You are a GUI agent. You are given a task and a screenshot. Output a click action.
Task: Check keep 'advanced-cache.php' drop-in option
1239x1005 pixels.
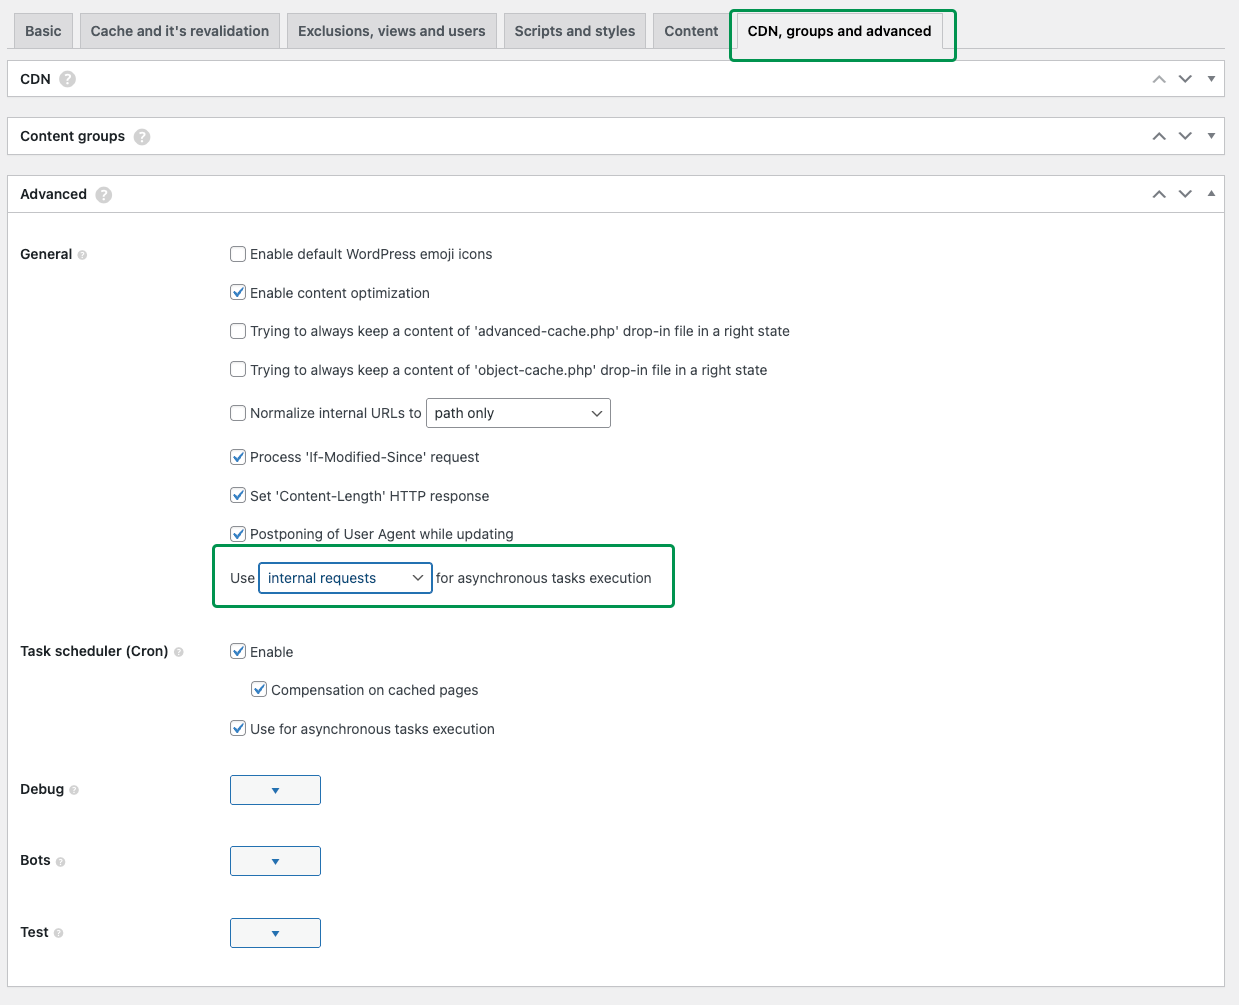pos(238,331)
